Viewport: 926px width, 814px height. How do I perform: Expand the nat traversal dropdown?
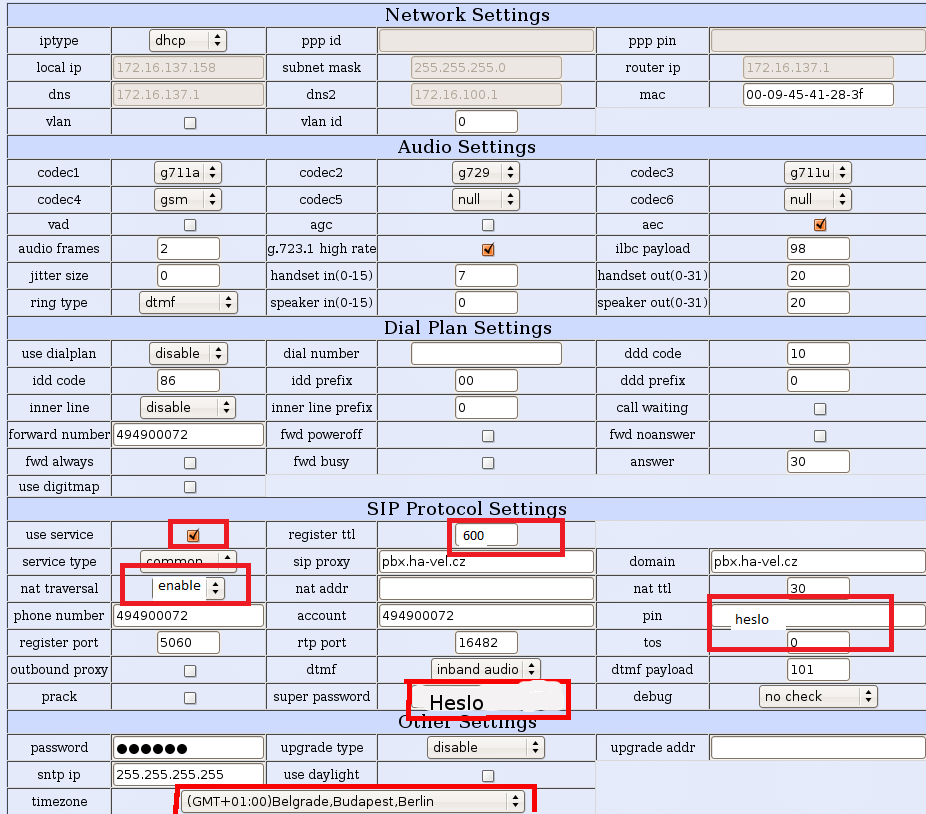tap(188, 587)
